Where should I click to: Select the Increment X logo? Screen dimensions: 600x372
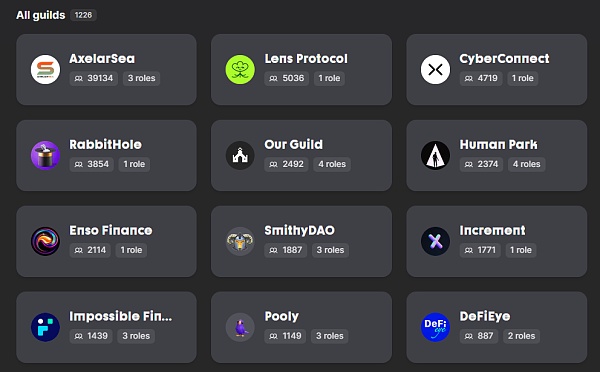435,241
